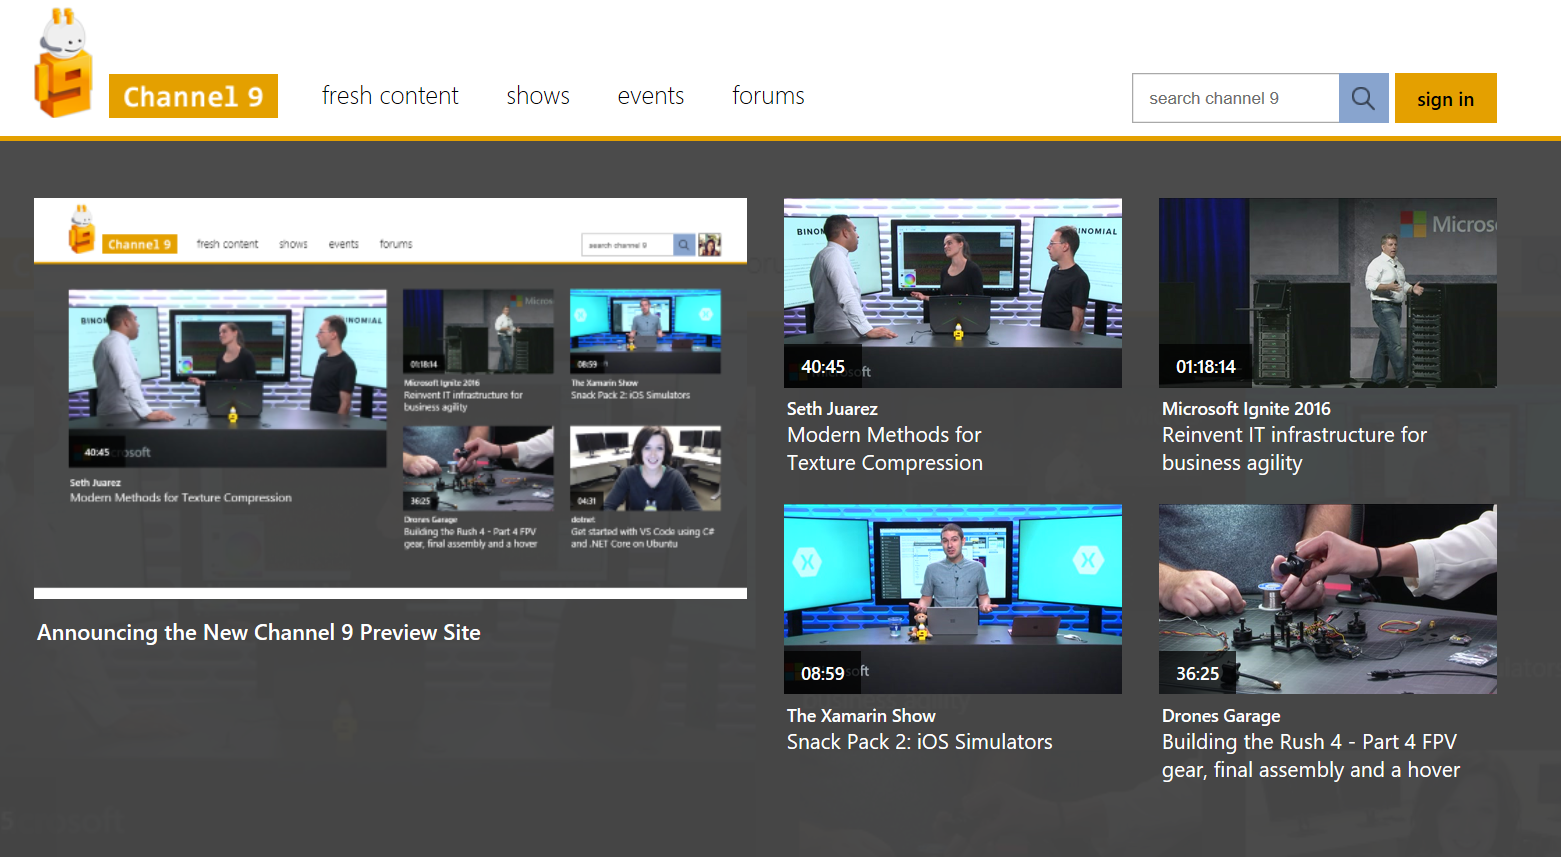1561x857 pixels.
Task: Type in the search channel 9 field
Action: pos(1235,98)
